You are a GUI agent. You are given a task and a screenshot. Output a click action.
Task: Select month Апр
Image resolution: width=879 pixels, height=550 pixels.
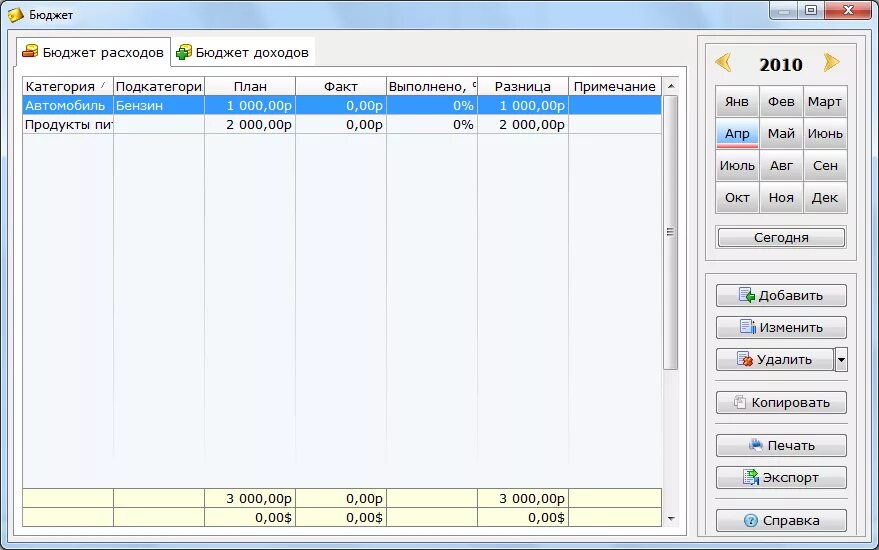[737, 133]
